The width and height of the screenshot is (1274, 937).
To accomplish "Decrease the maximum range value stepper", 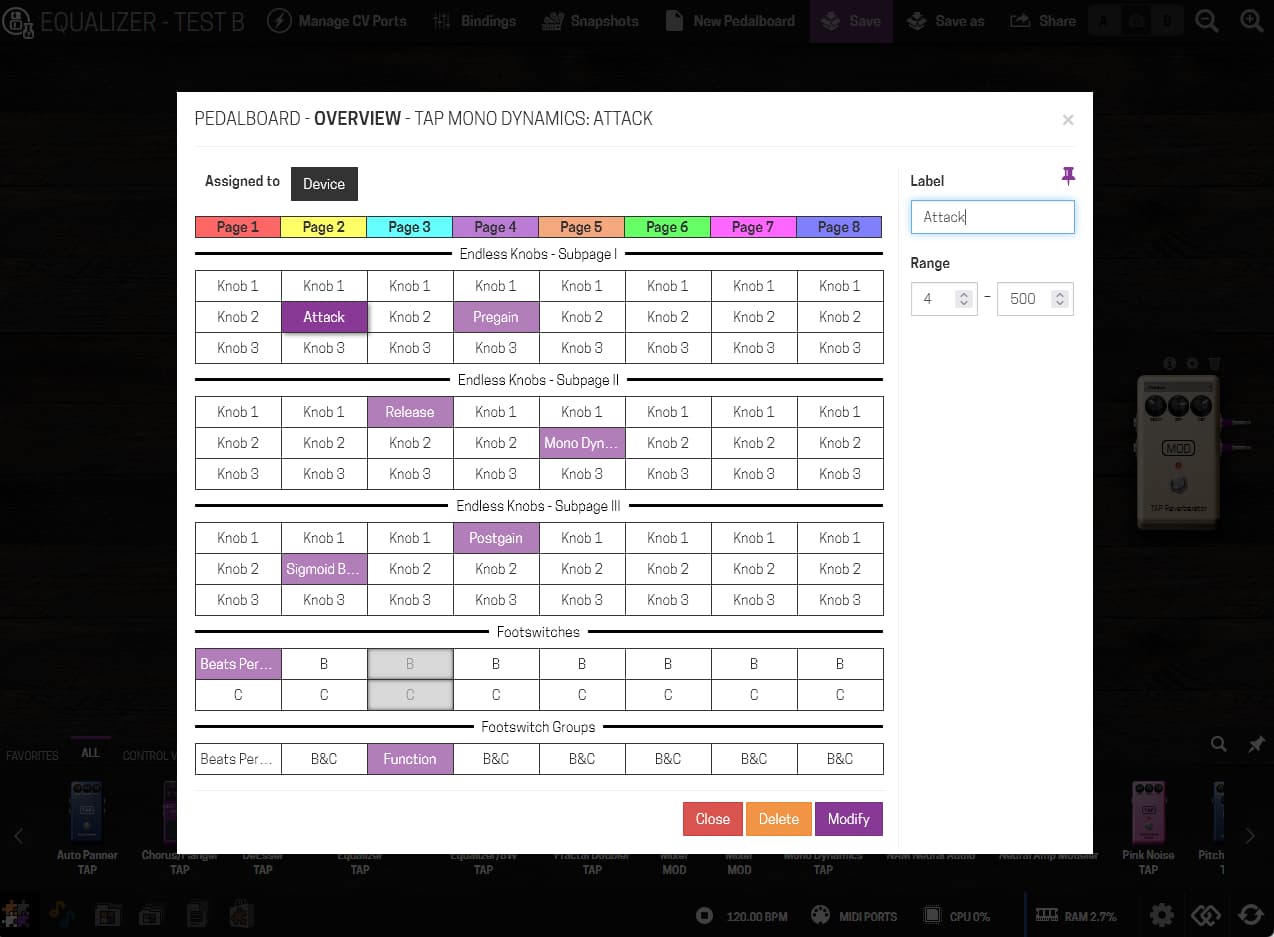I will (x=1059, y=303).
